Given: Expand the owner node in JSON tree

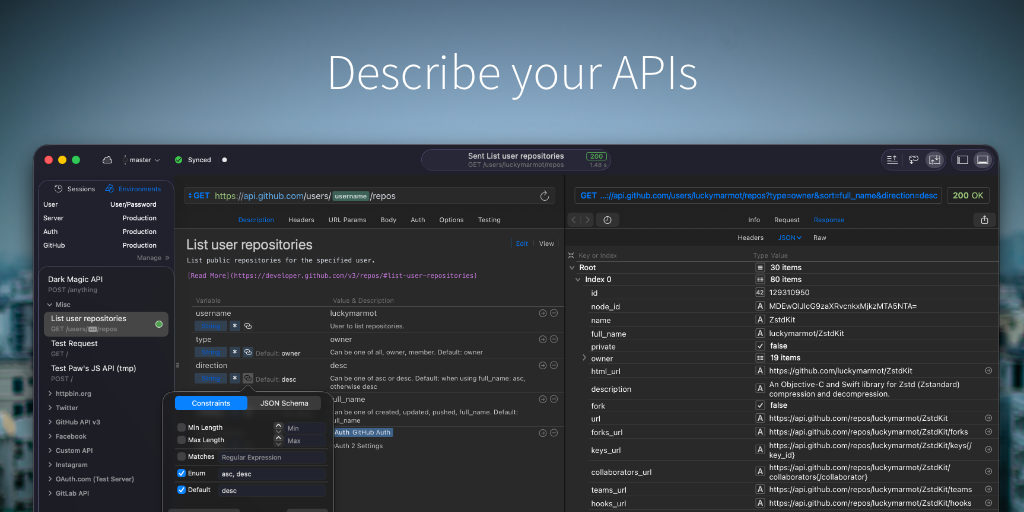Looking at the screenshot, I should pyautogui.click(x=584, y=358).
